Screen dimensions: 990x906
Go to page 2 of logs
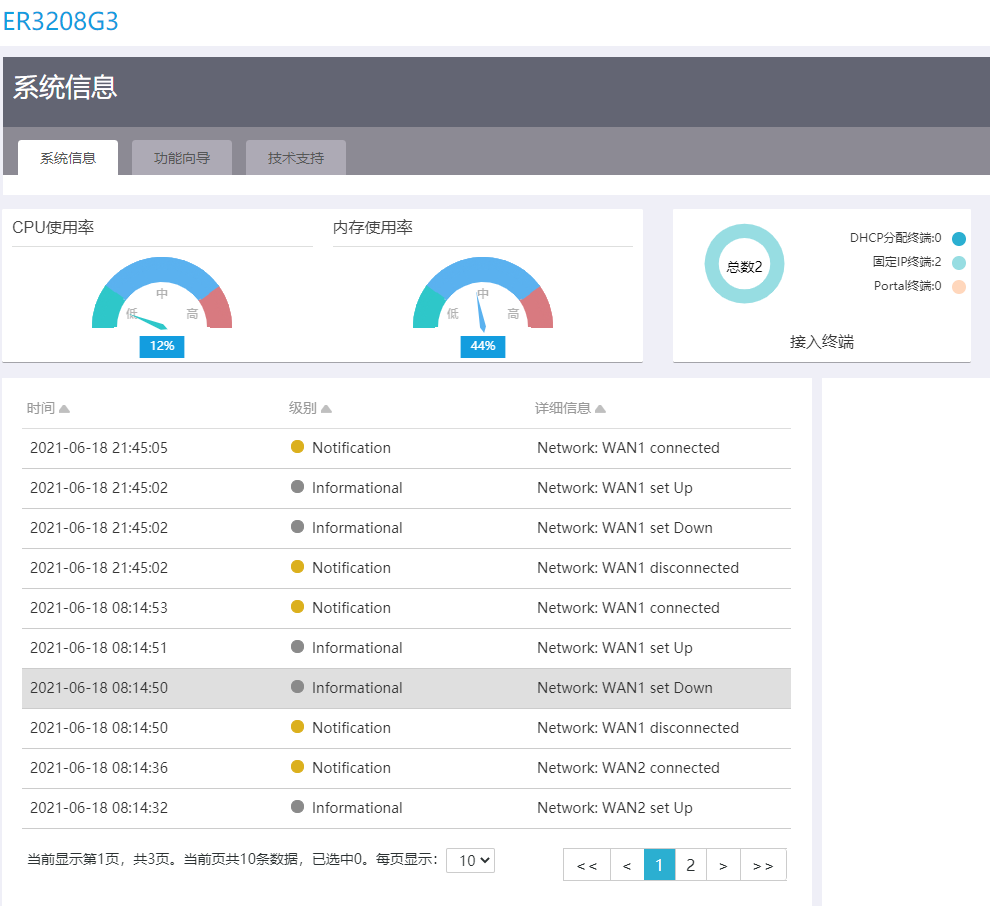tap(690, 865)
